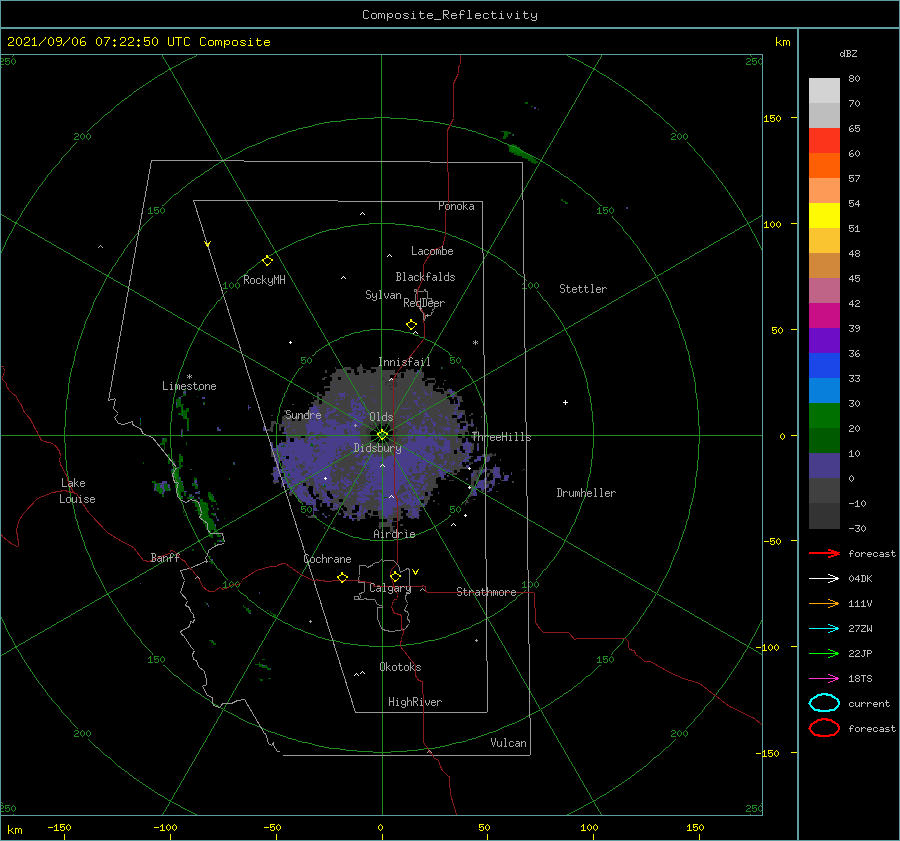Click the Limestone label
This screenshot has height=841, width=900.
(x=189, y=386)
